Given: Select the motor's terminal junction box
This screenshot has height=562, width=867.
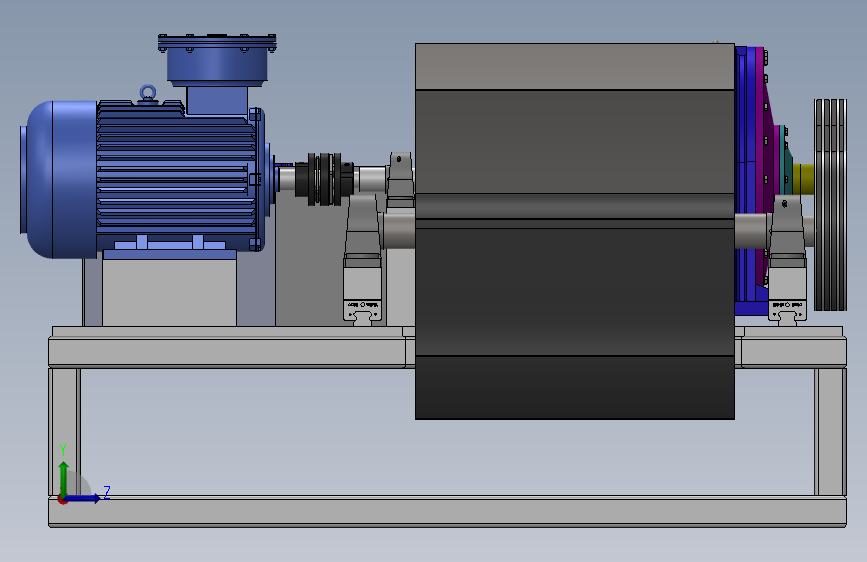Looking at the screenshot, I should [x=217, y=61].
